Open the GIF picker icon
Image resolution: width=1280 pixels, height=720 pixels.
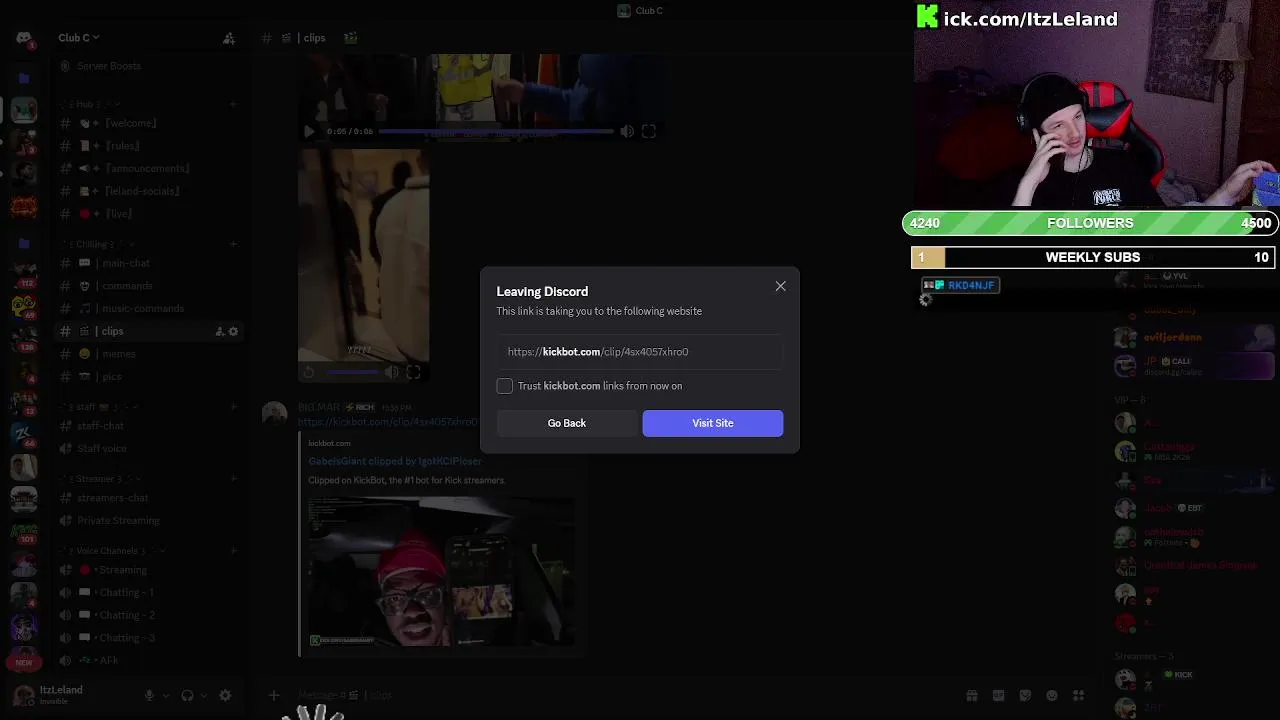(998, 696)
